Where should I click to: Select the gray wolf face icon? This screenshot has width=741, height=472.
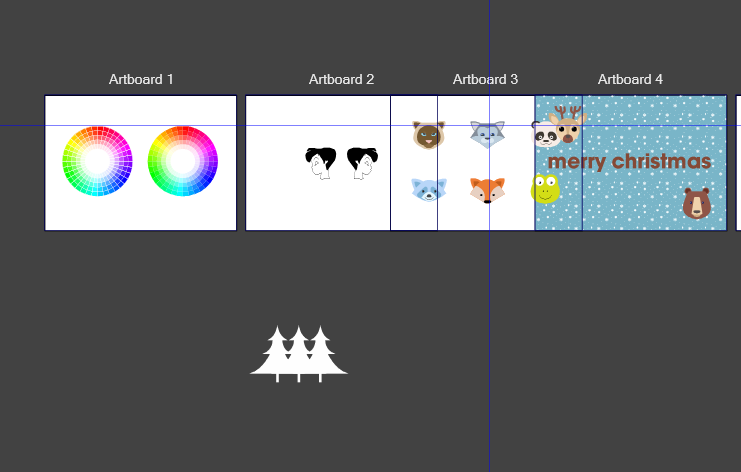pyautogui.click(x=487, y=134)
